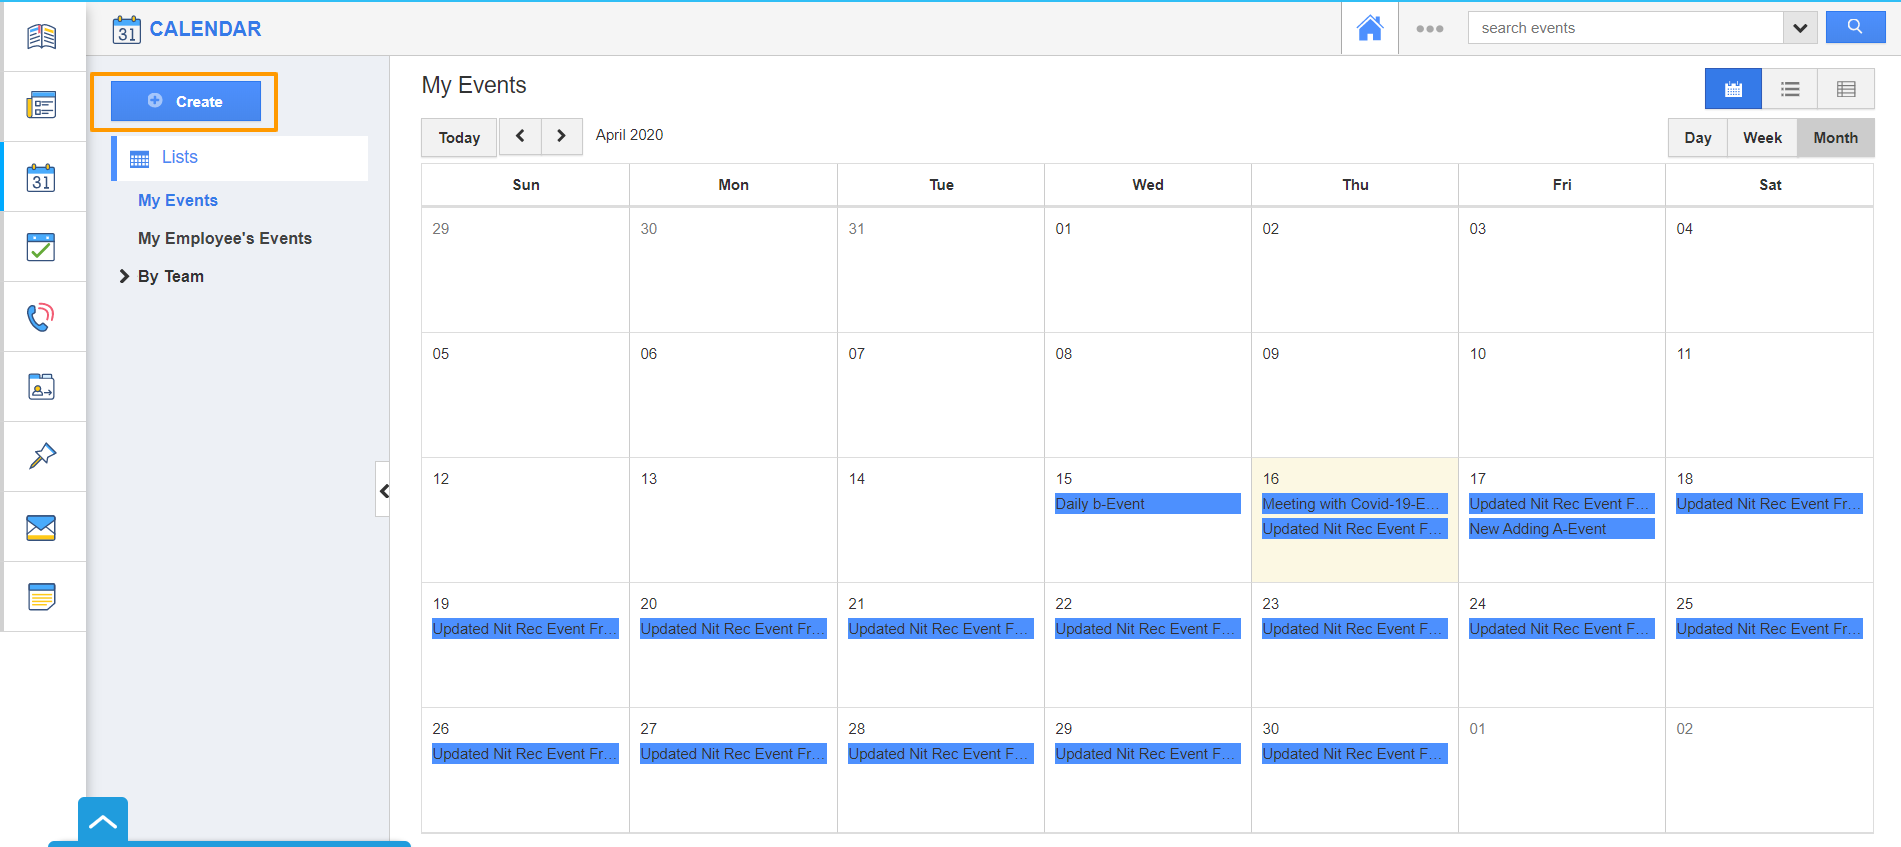The width and height of the screenshot is (1901, 847).
Task: Click the Create button
Action: [x=186, y=101]
